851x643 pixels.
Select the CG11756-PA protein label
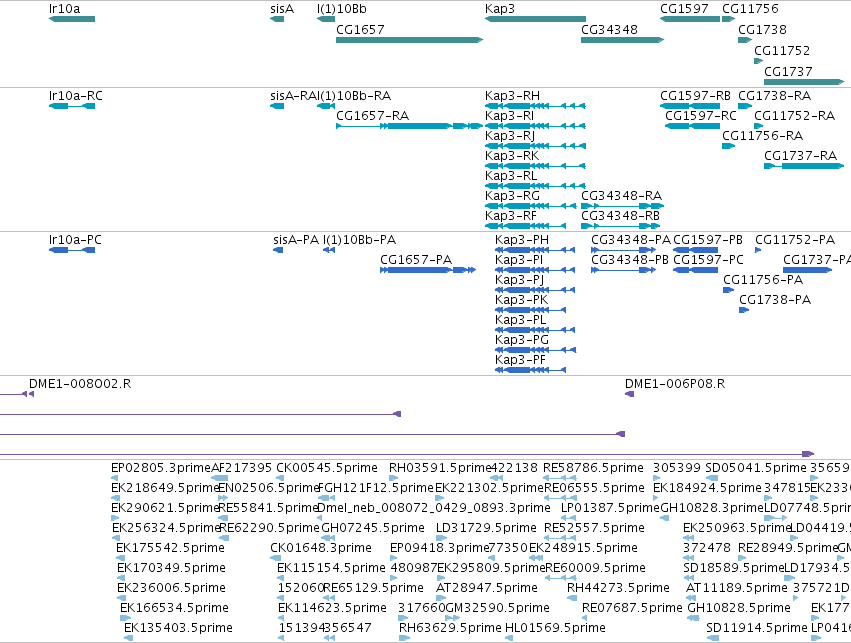pos(763,280)
